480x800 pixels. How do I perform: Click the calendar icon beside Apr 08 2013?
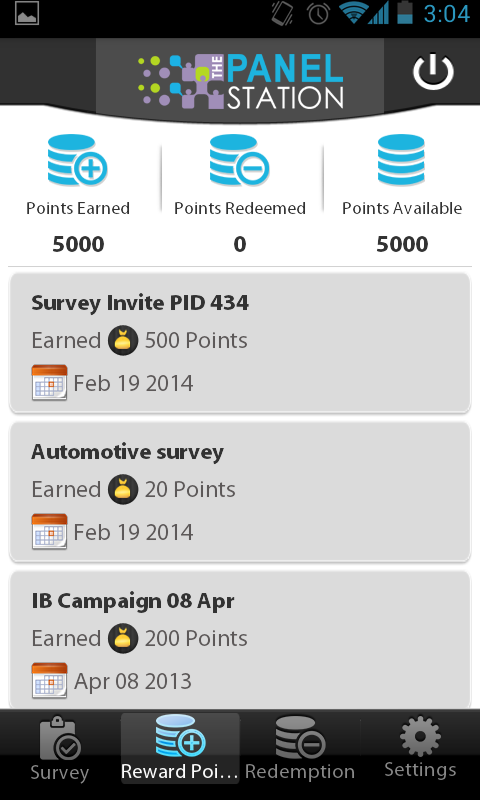click(x=49, y=681)
